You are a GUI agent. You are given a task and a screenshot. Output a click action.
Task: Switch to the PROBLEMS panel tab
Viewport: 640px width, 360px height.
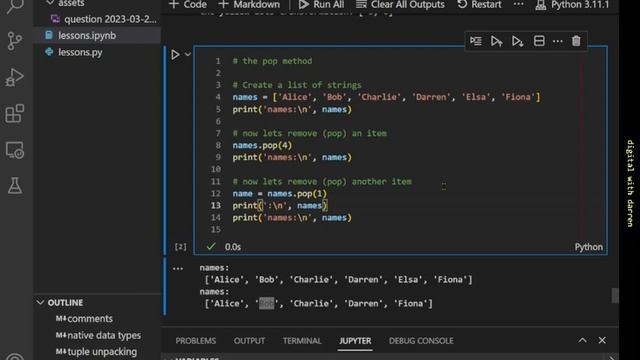(196, 340)
